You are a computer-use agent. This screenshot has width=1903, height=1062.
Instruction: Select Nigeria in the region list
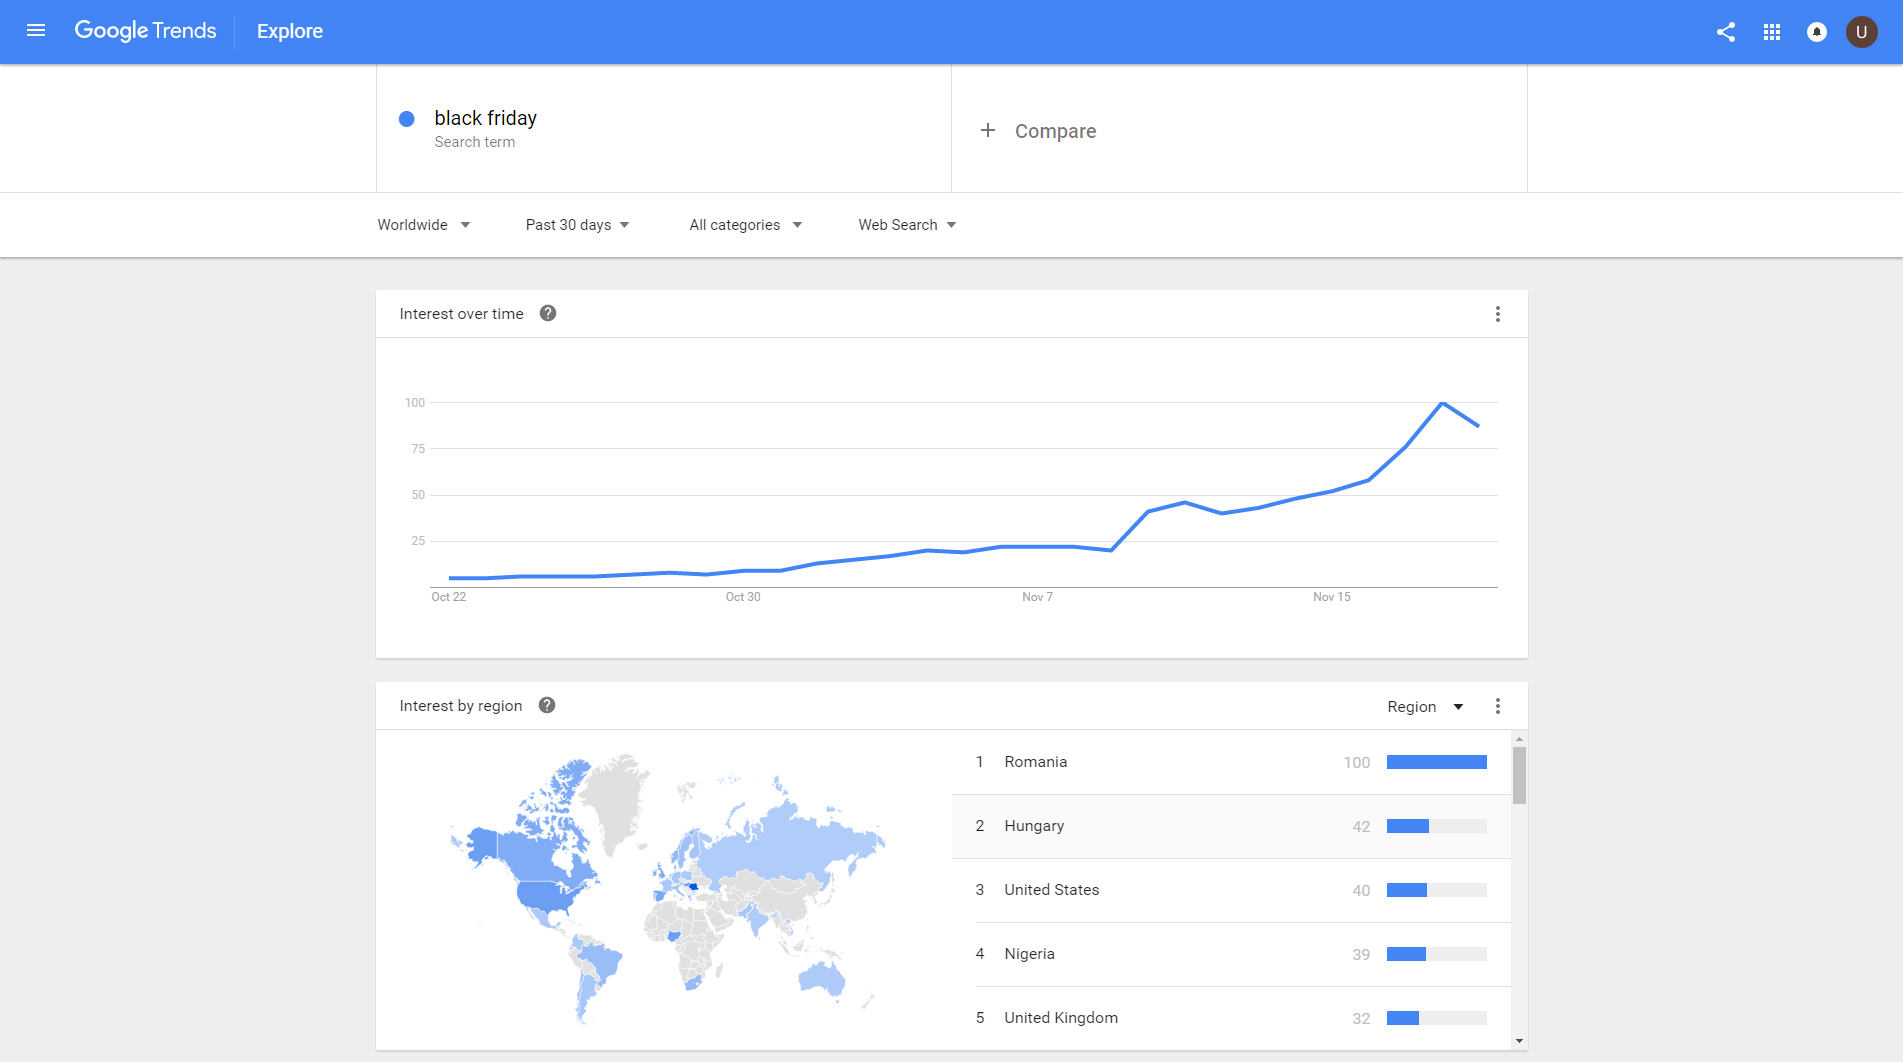point(1231,954)
